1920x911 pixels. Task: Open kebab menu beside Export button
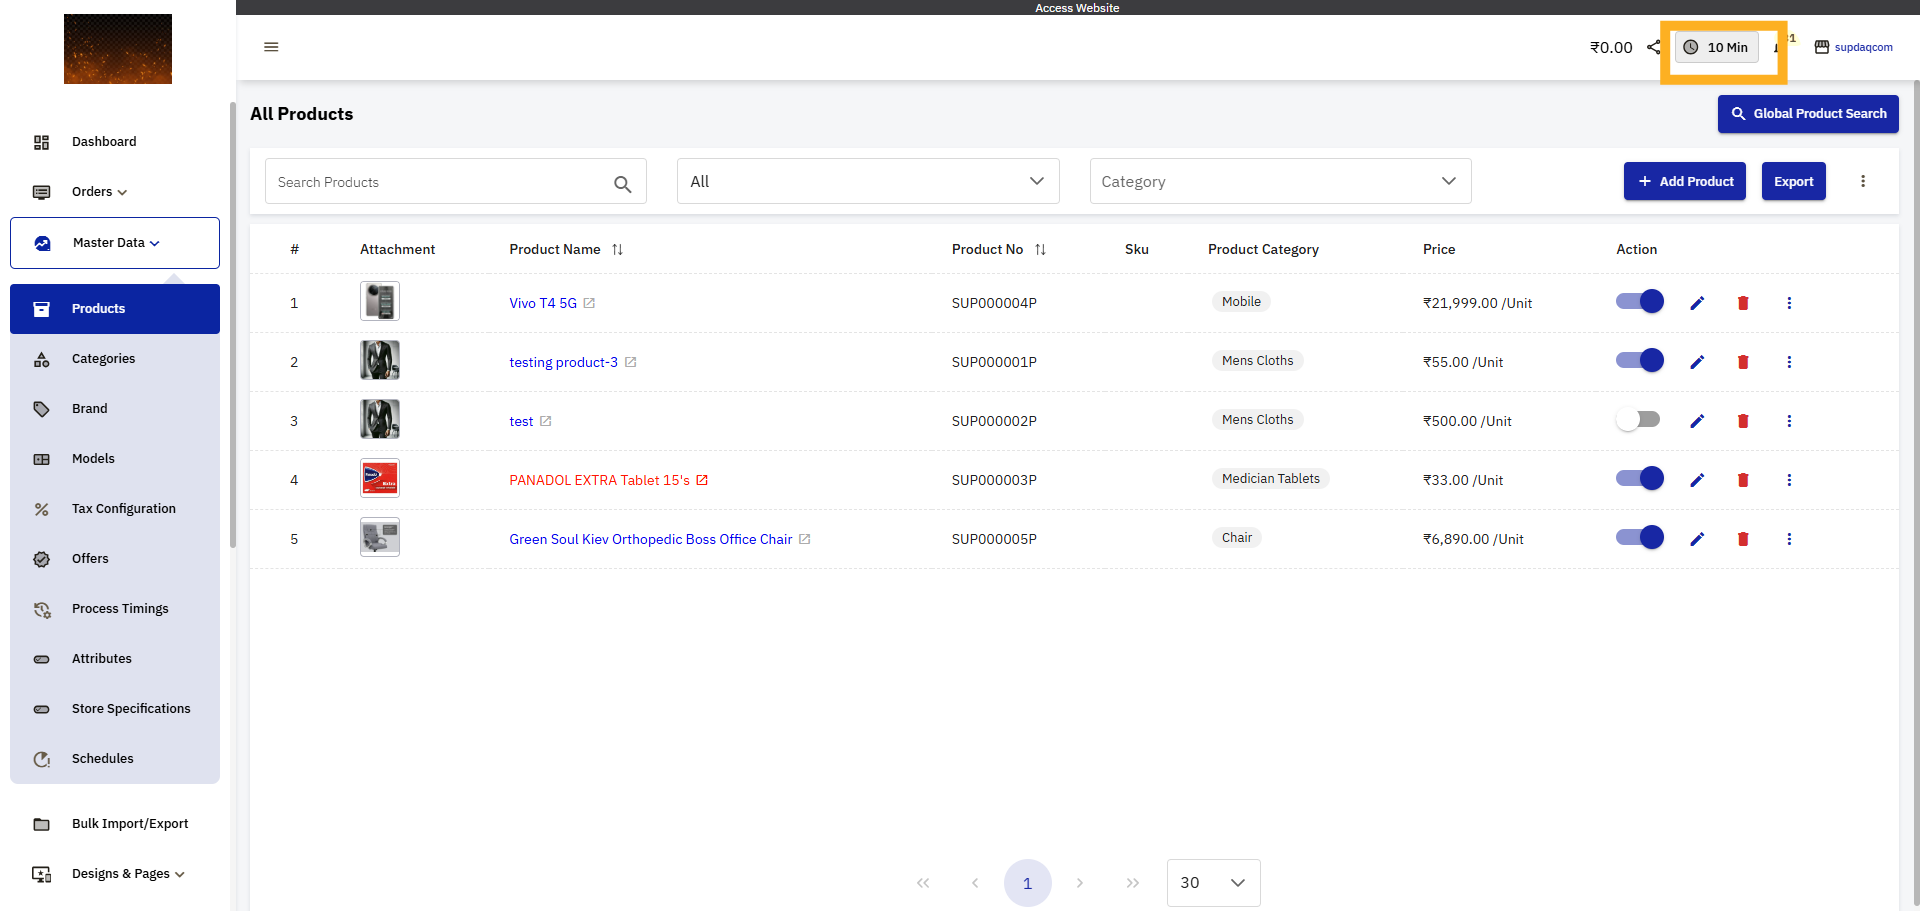[1863, 181]
